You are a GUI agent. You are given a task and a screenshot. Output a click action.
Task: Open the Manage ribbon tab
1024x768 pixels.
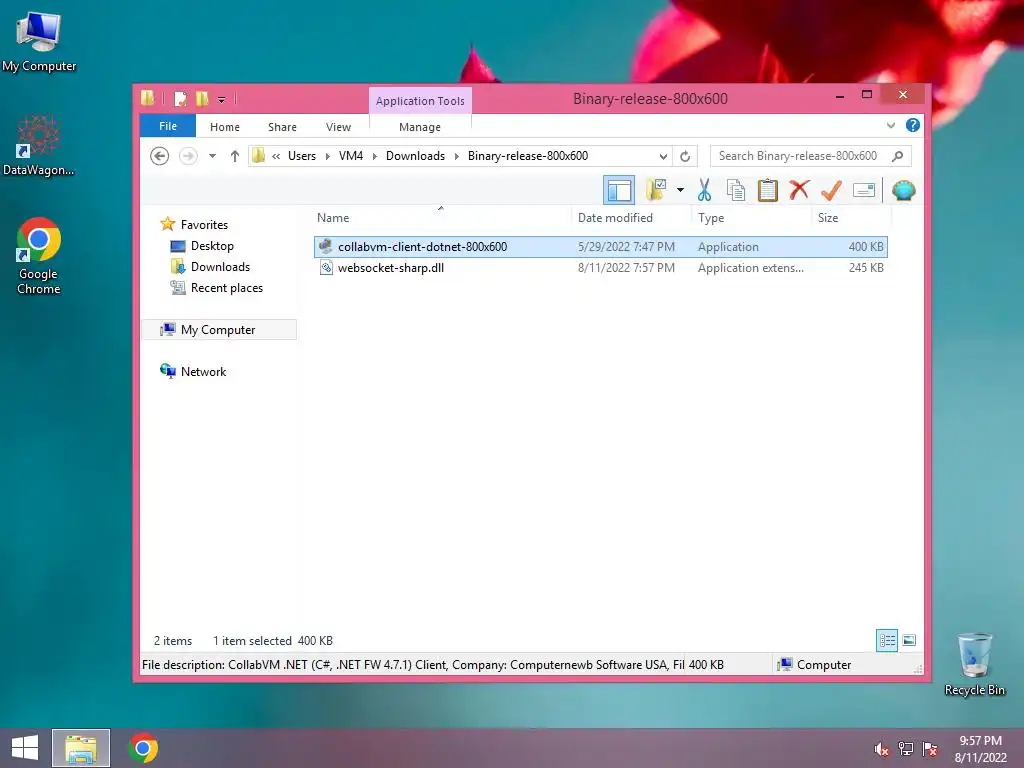(420, 127)
